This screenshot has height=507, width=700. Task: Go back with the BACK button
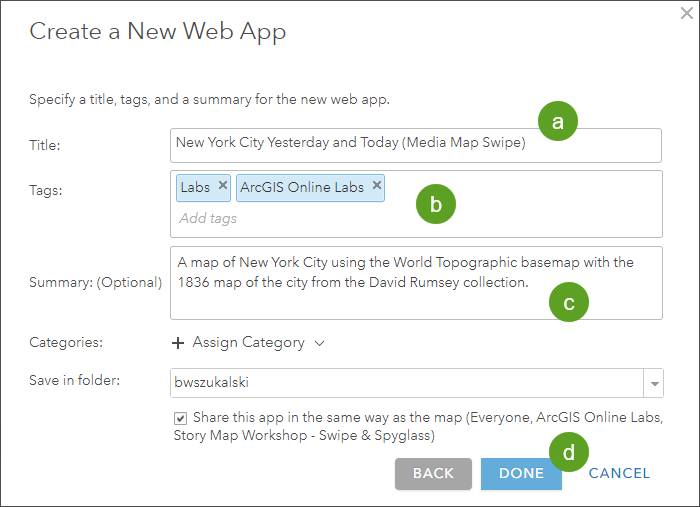coord(433,474)
